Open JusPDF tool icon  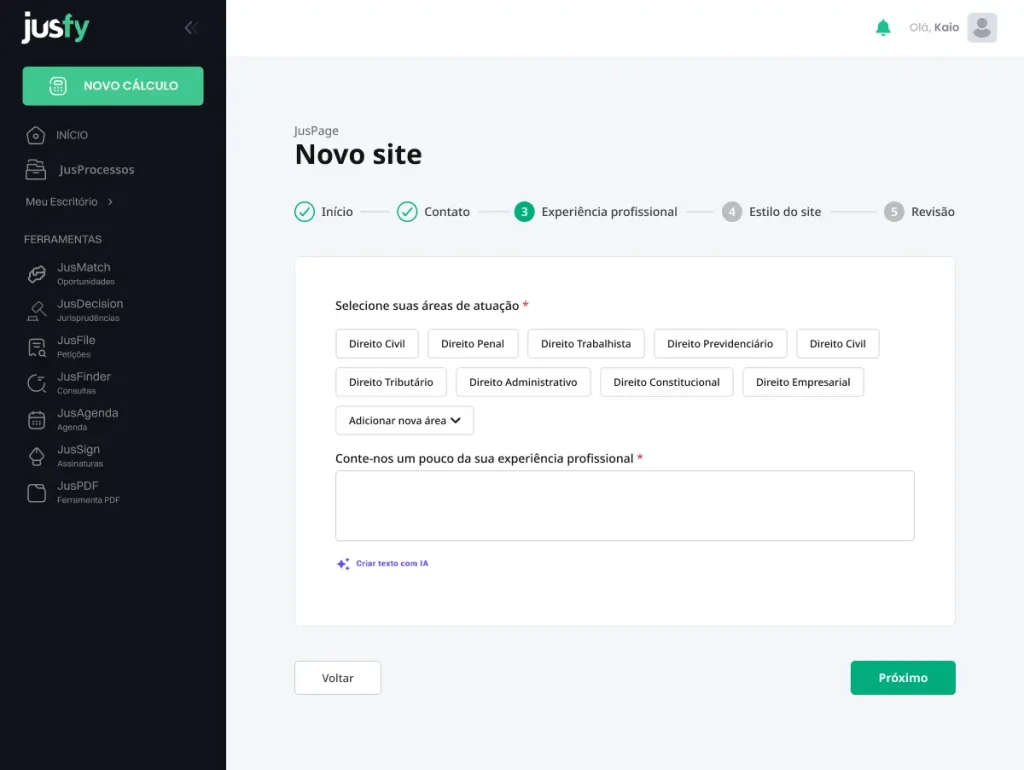[x=37, y=492]
